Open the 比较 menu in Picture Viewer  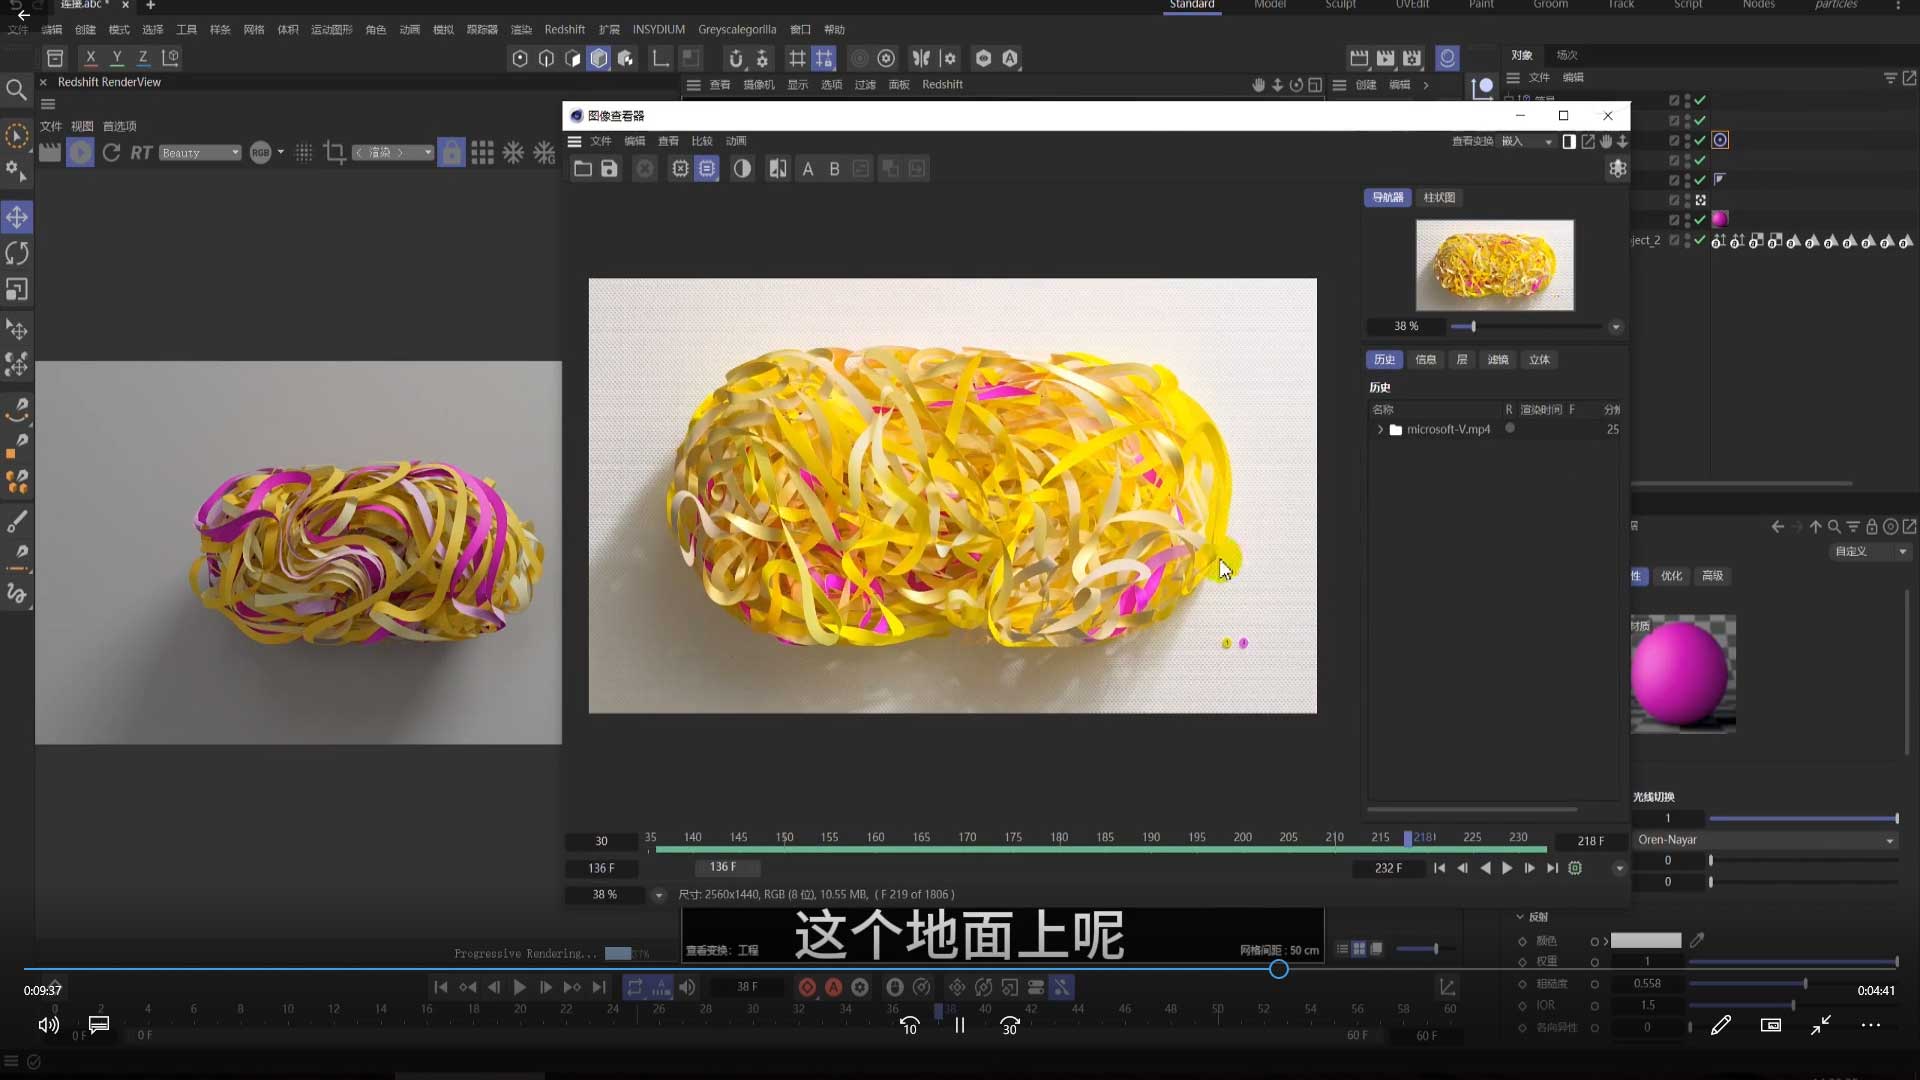[x=702, y=141]
